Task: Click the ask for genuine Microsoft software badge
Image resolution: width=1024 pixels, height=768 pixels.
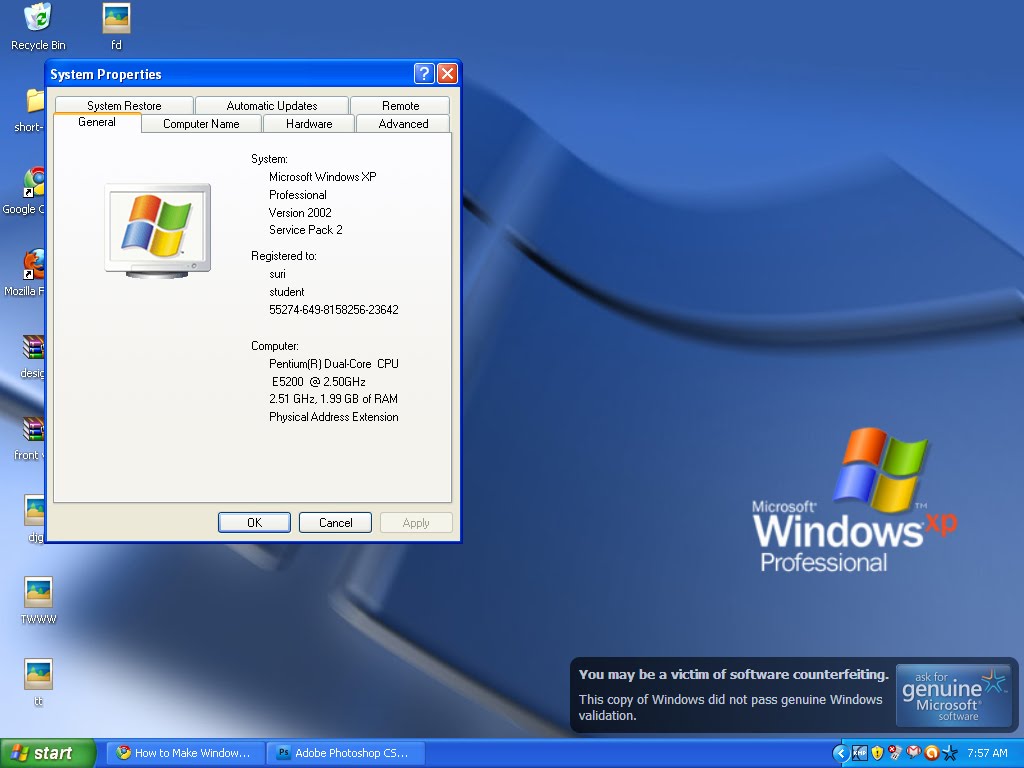Action: click(954, 696)
